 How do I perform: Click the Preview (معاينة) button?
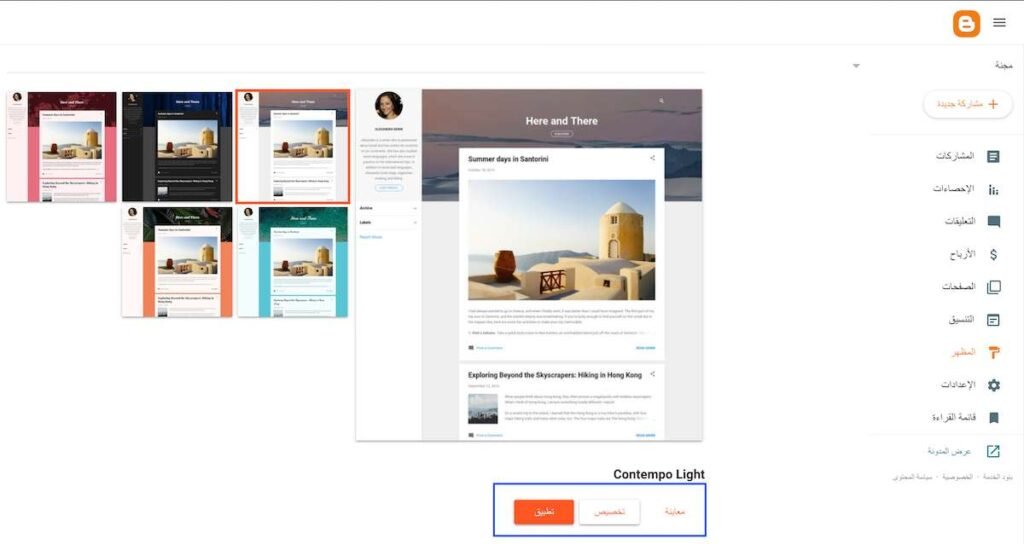(675, 512)
